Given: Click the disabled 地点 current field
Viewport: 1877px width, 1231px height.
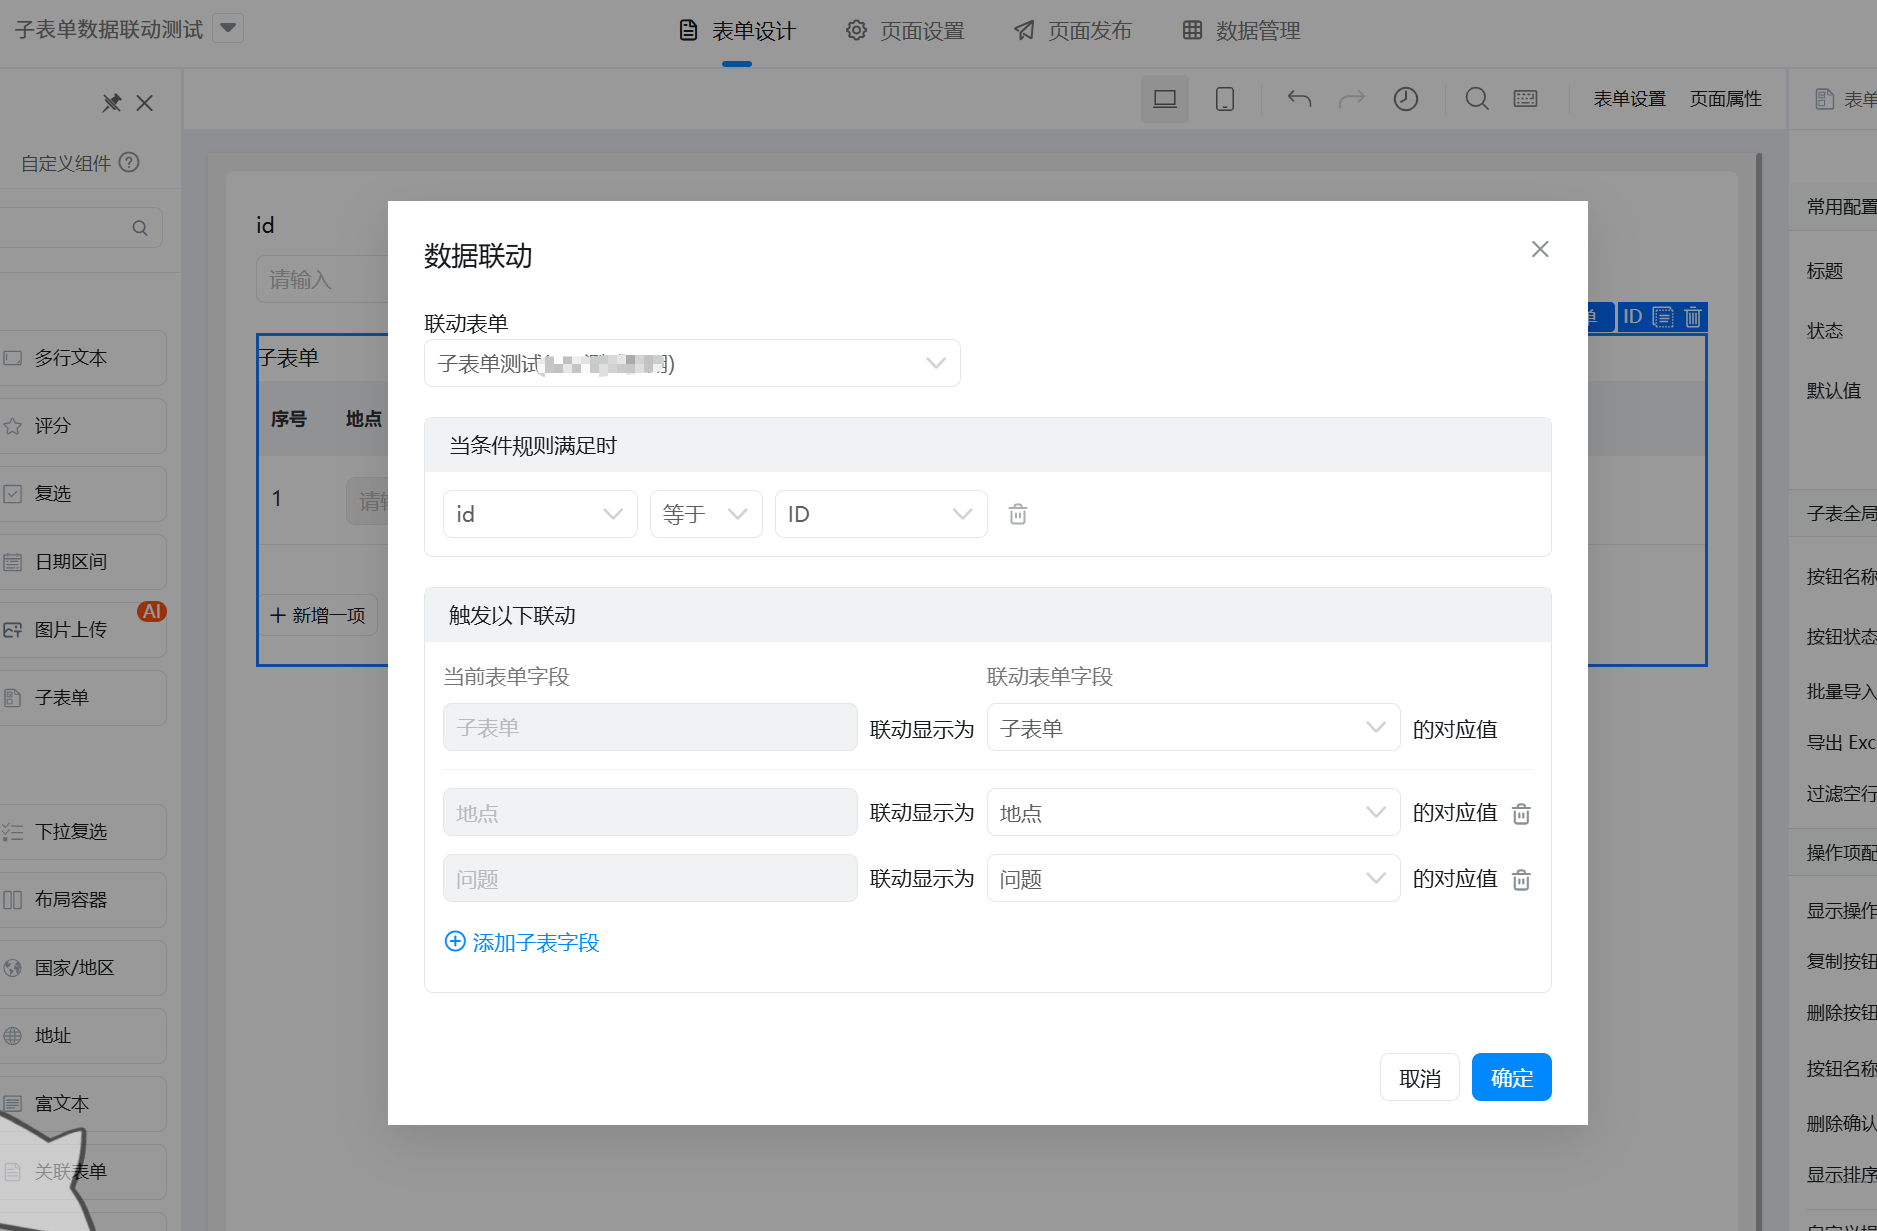Looking at the screenshot, I should coord(650,812).
